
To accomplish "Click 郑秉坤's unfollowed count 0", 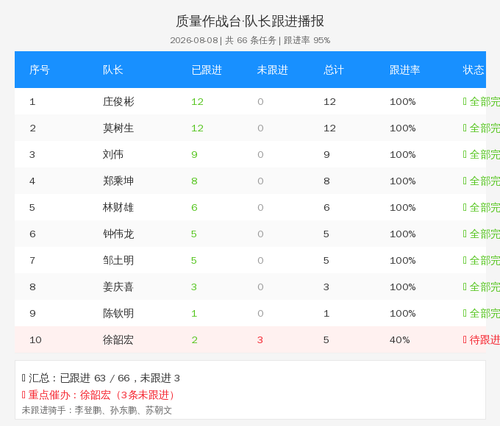I will tap(260, 181).
